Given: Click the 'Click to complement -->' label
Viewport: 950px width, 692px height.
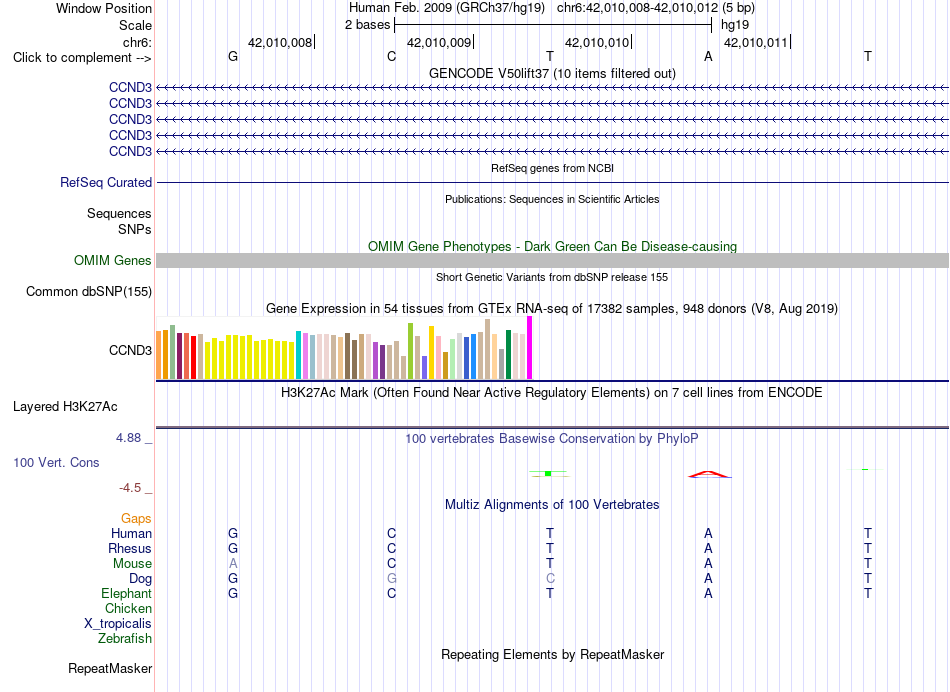Looking at the screenshot, I should pyautogui.click(x=82, y=58).
